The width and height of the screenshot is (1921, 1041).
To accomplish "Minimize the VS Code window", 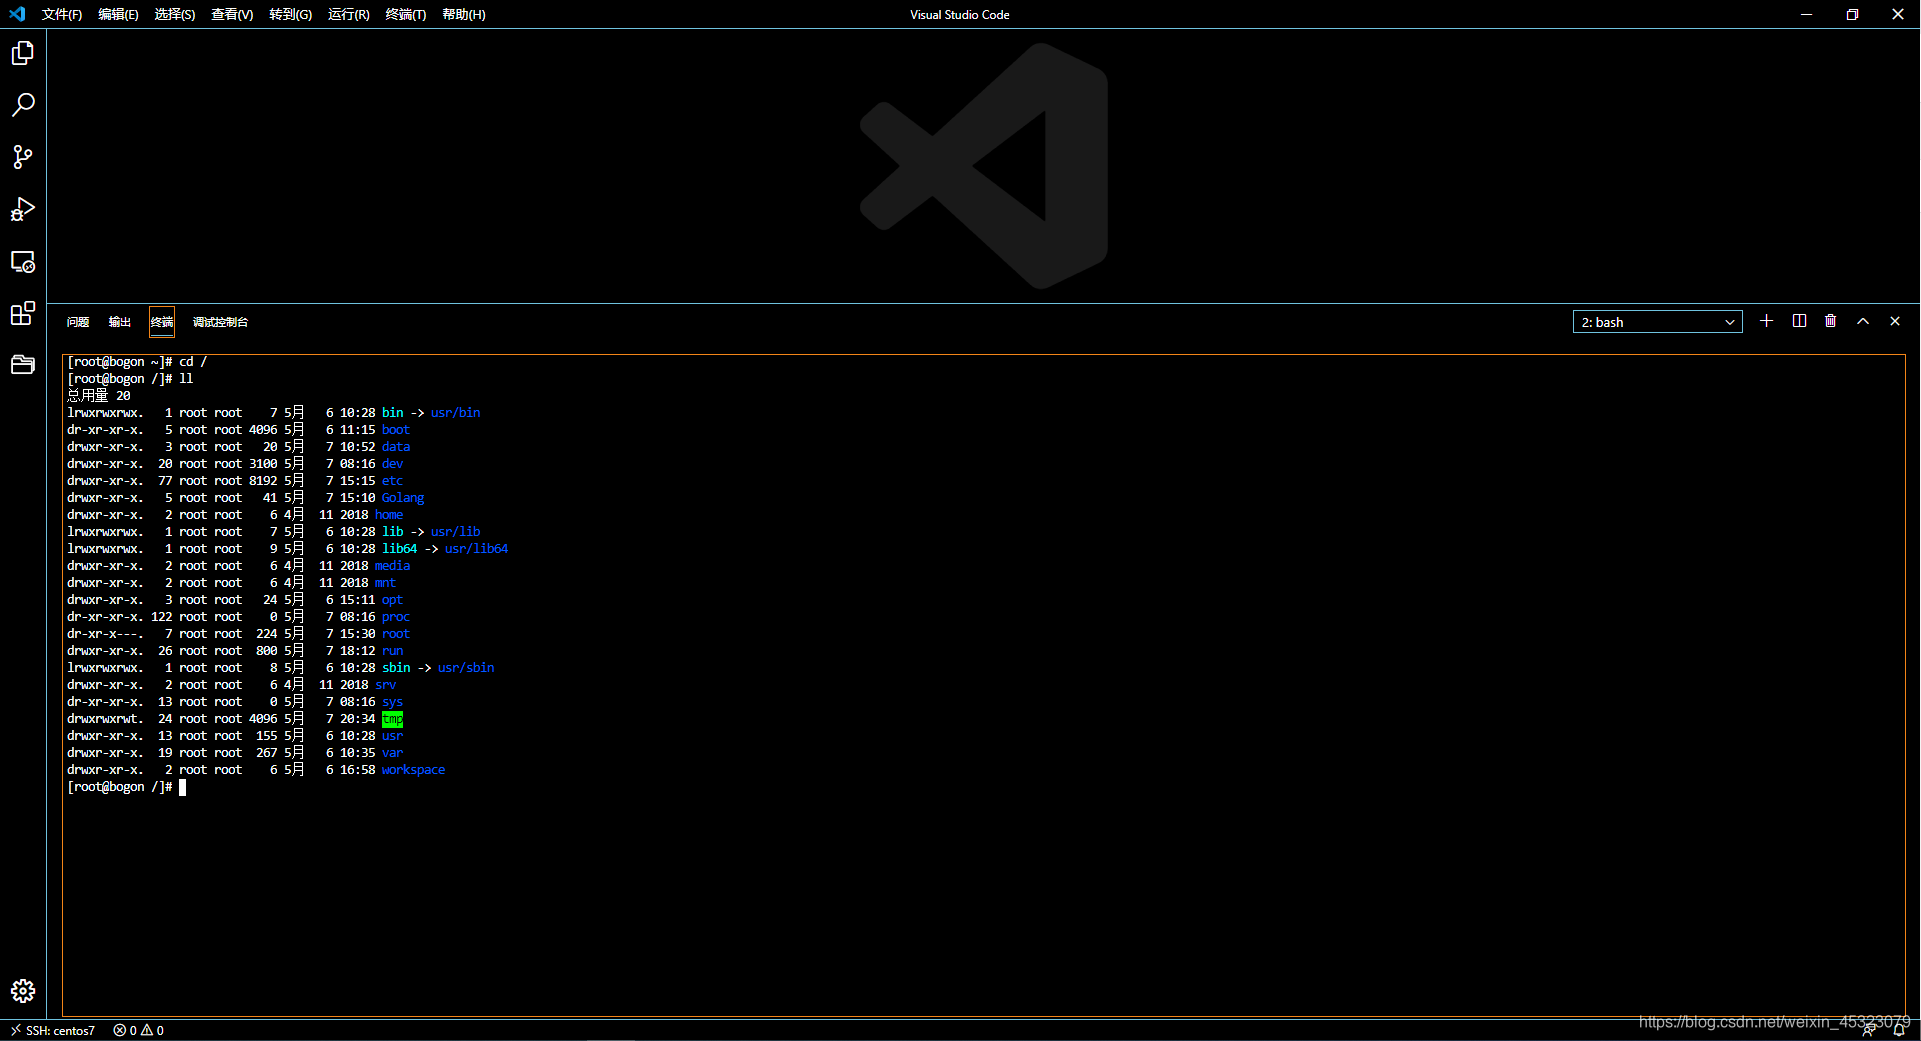I will click(x=1806, y=14).
